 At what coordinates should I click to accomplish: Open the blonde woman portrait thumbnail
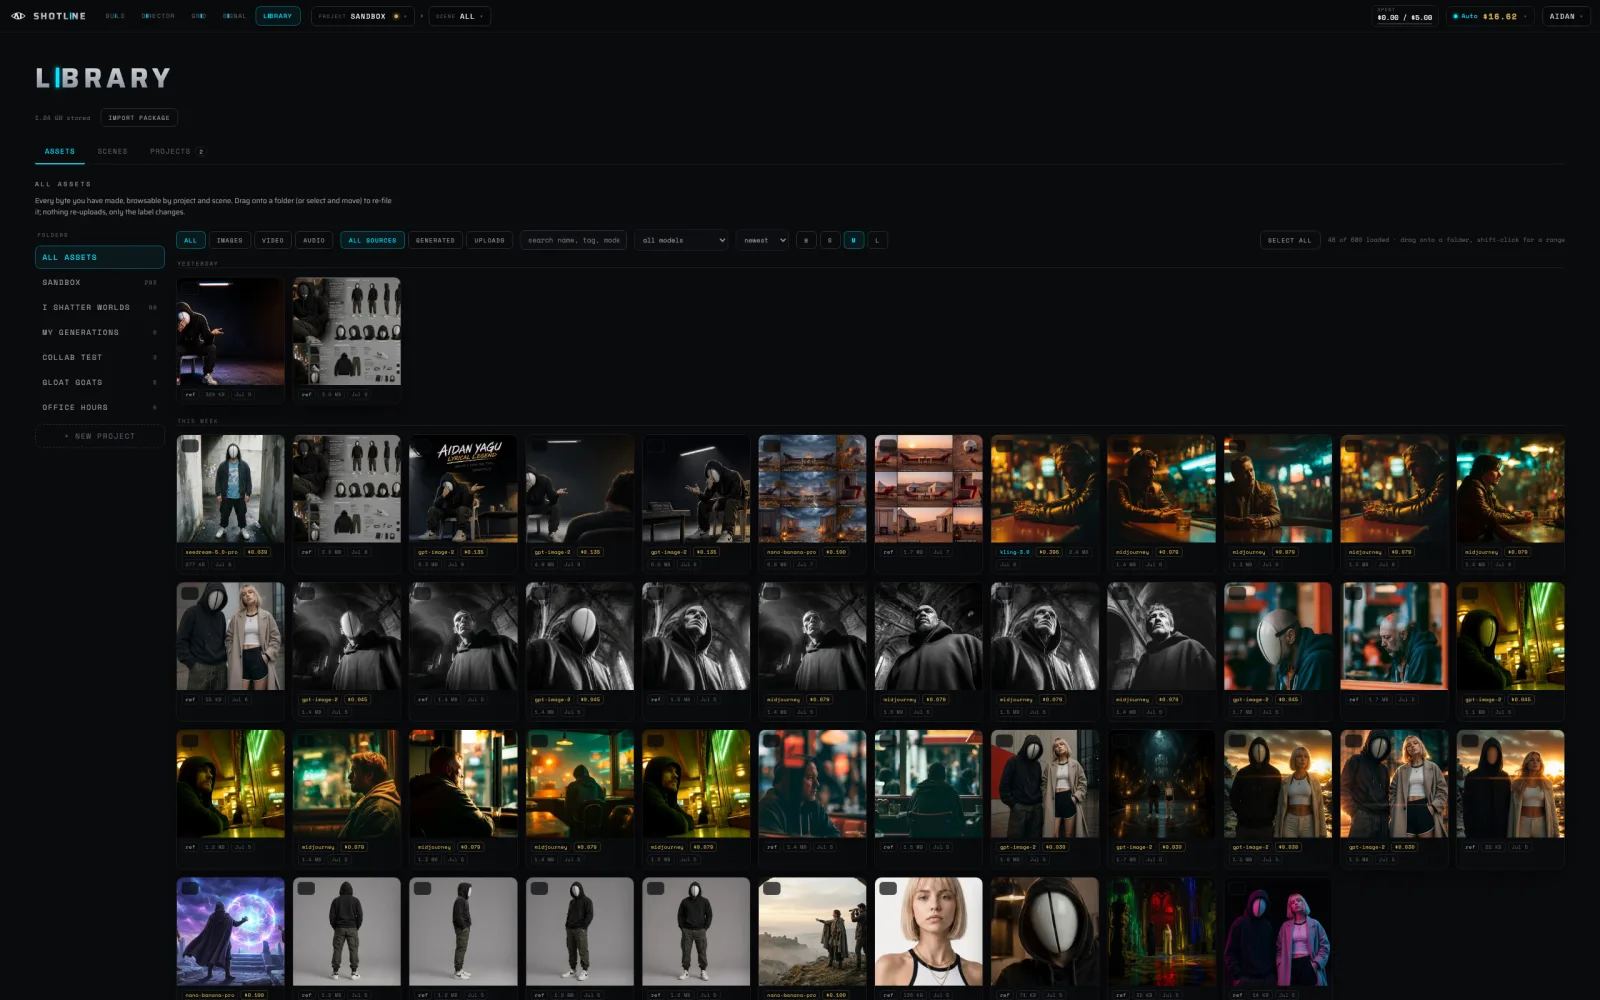pyautogui.click(x=929, y=932)
